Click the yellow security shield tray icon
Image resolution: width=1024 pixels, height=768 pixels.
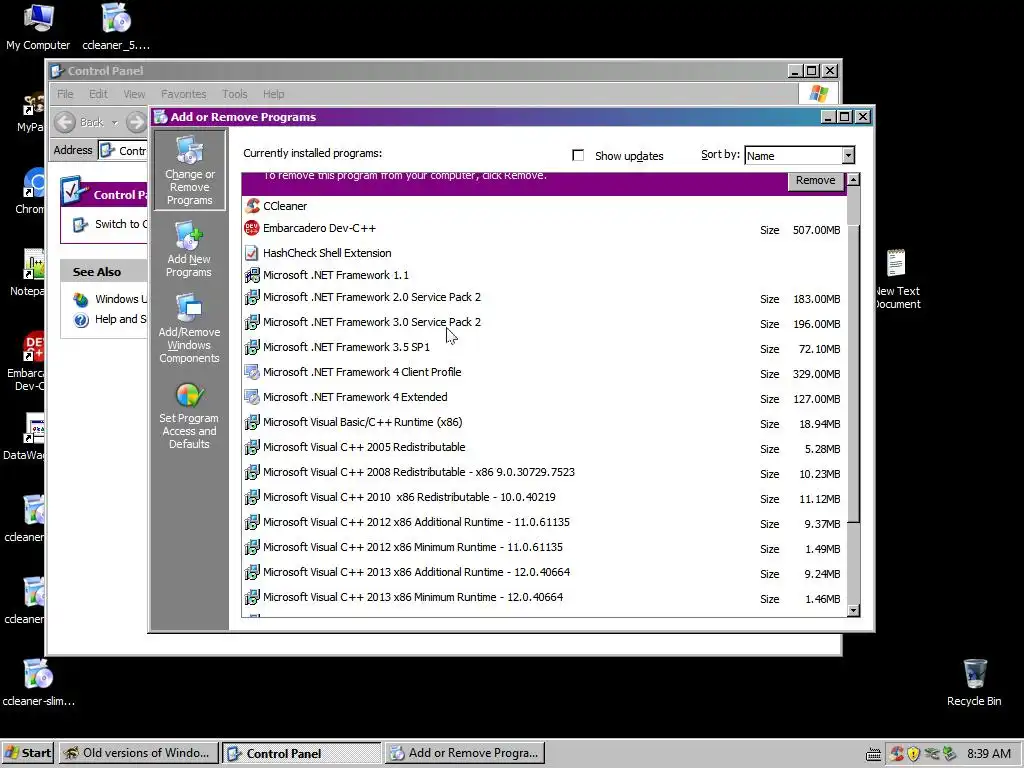[x=914, y=754]
